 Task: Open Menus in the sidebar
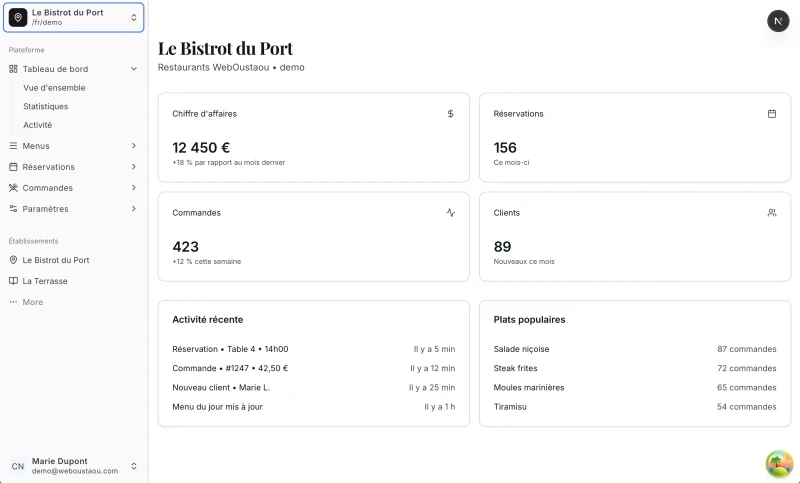(x=73, y=146)
